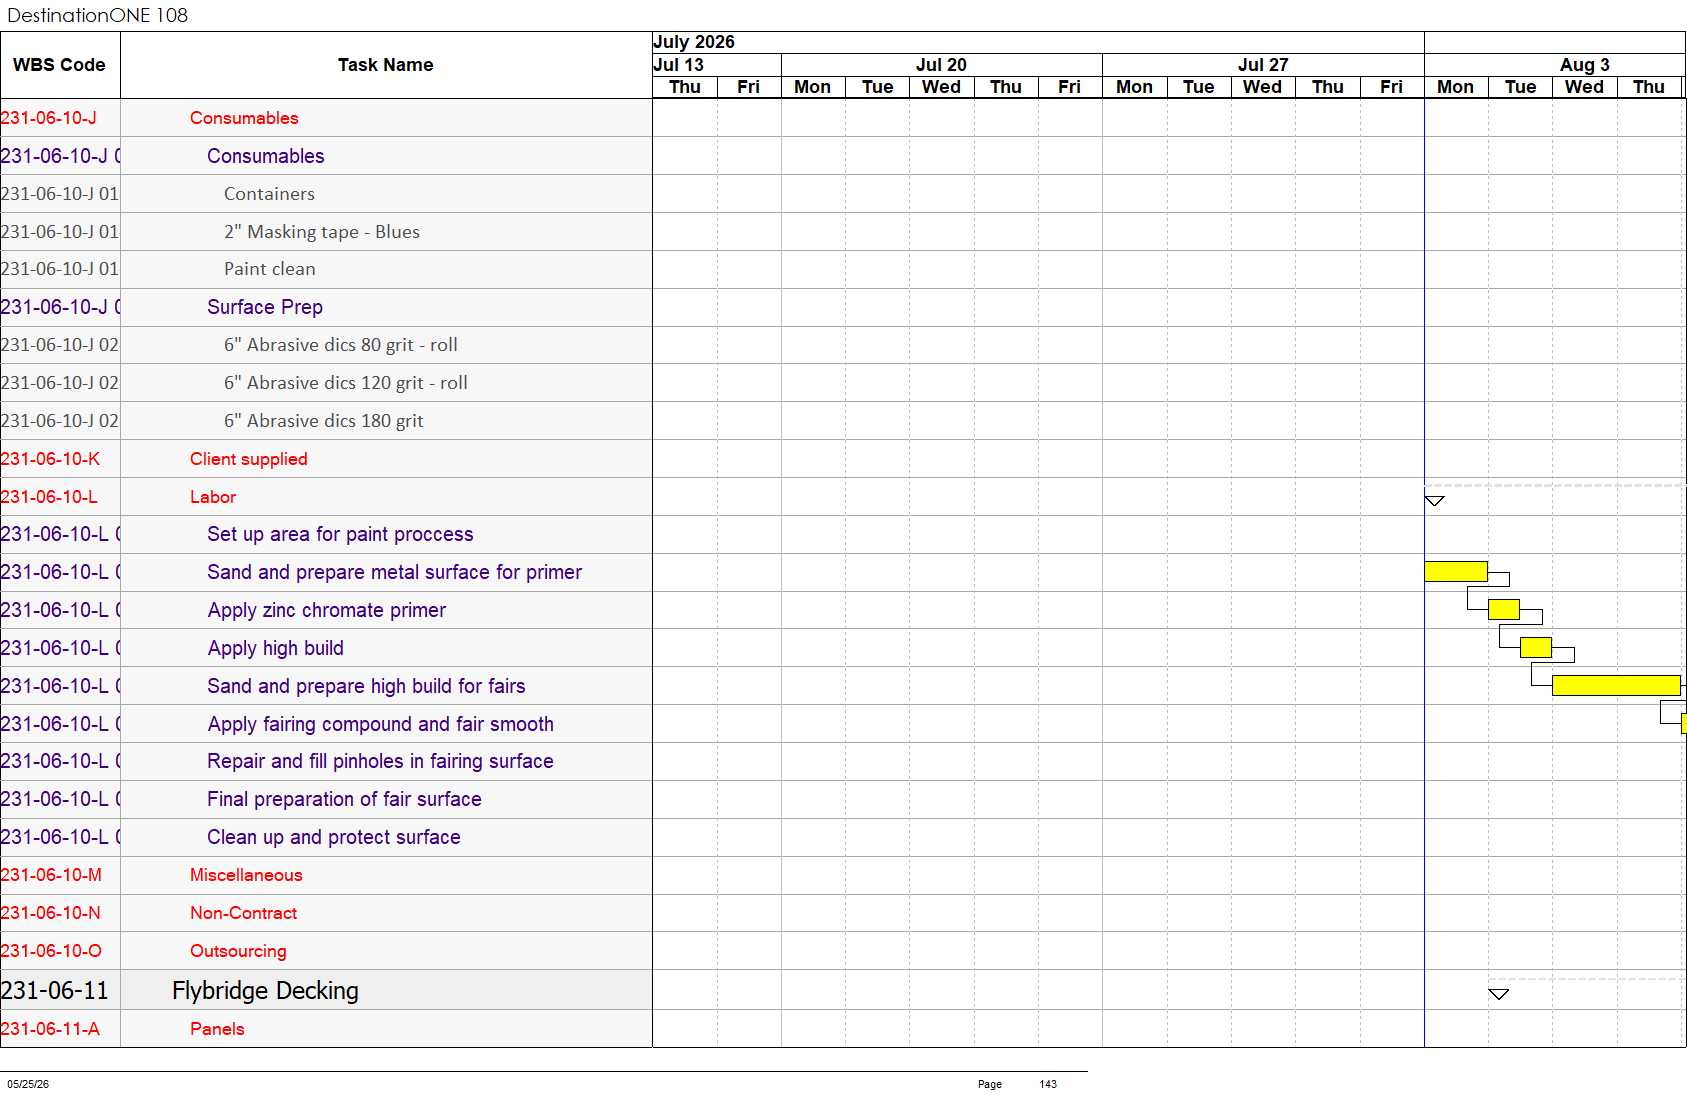Select the Jul 20 week header

(941, 65)
